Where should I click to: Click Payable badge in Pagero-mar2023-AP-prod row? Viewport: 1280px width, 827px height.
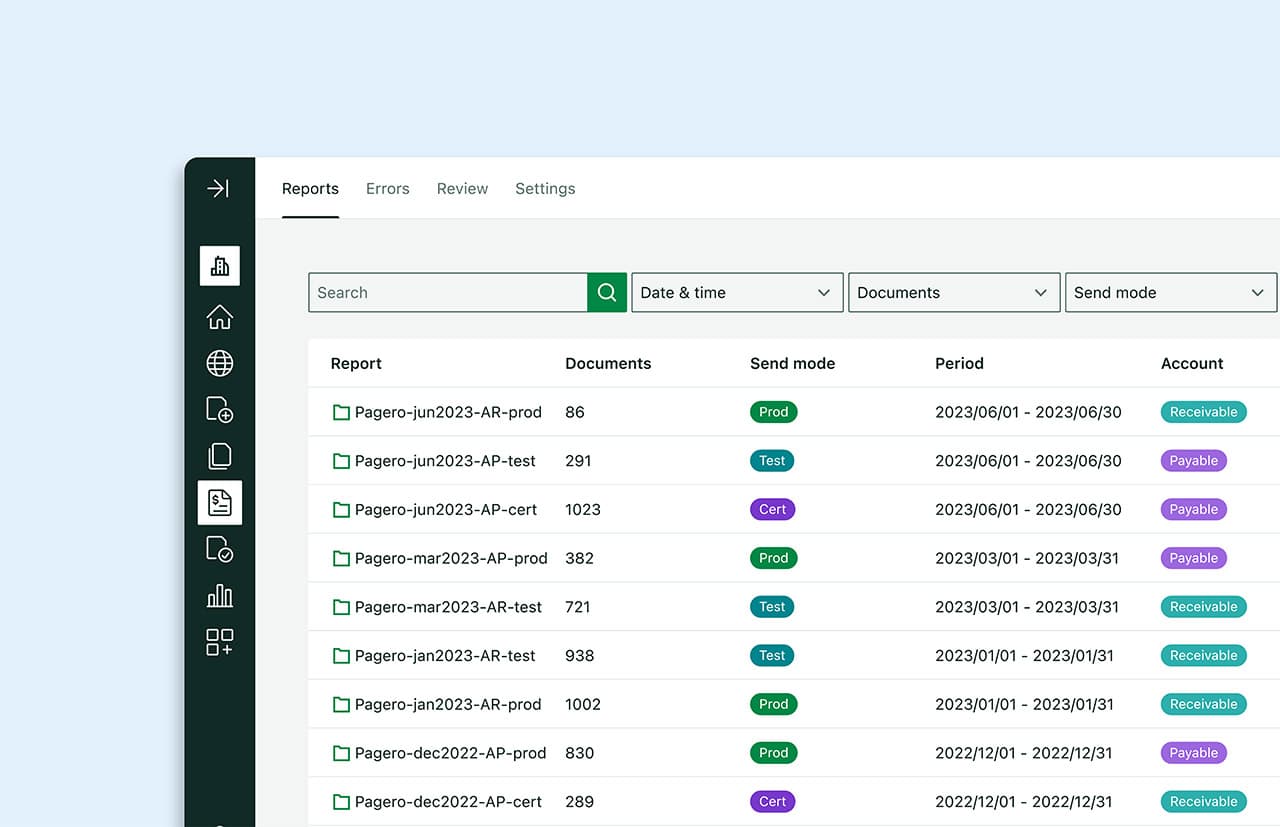1194,558
